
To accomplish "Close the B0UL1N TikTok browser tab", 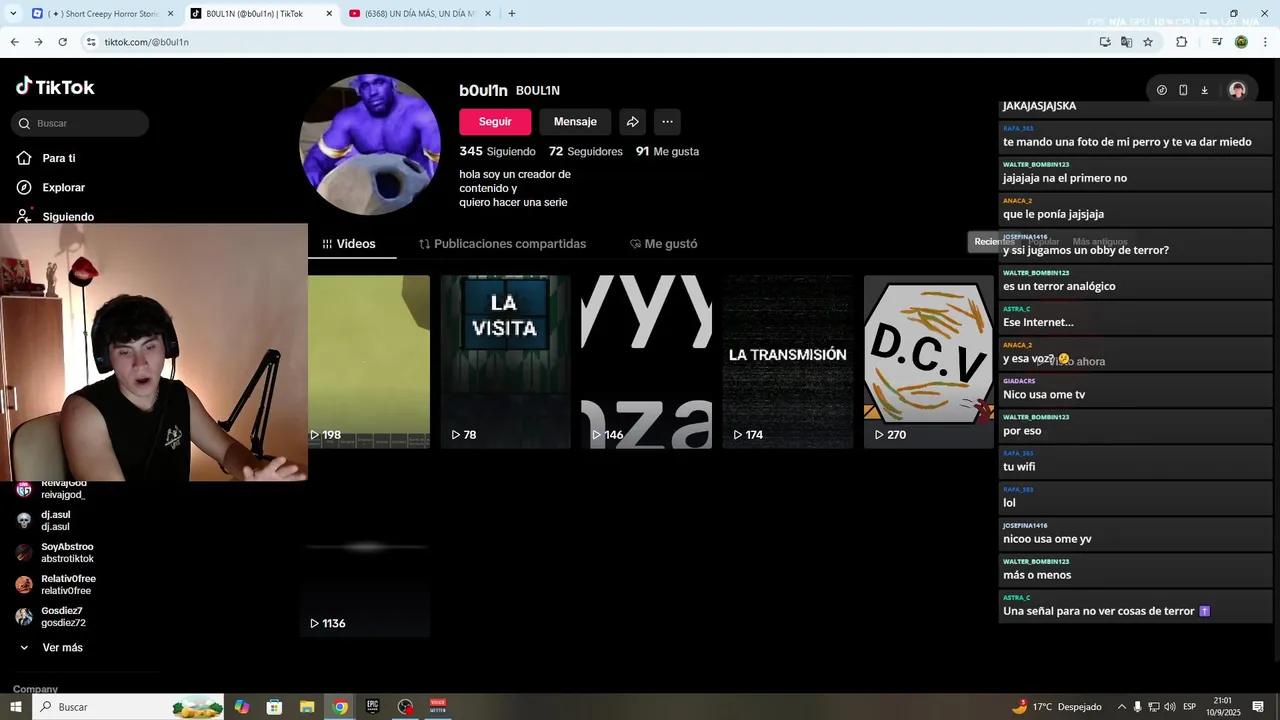I will (329, 14).
